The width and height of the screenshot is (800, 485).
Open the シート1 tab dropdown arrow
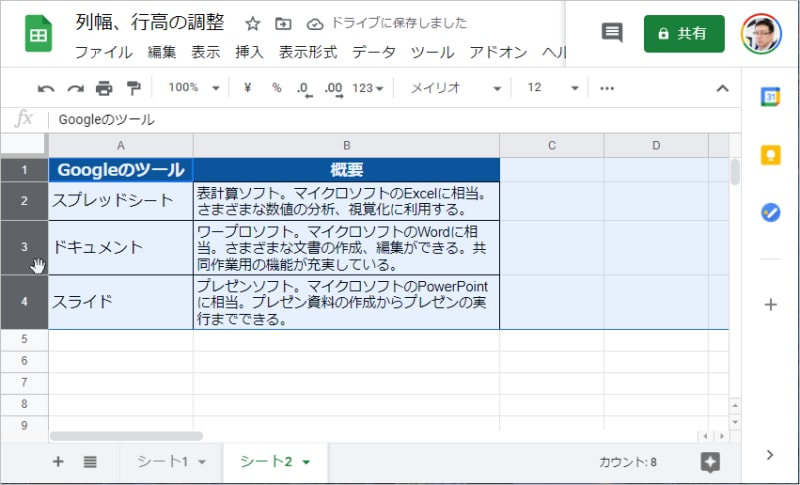click(202, 463)
